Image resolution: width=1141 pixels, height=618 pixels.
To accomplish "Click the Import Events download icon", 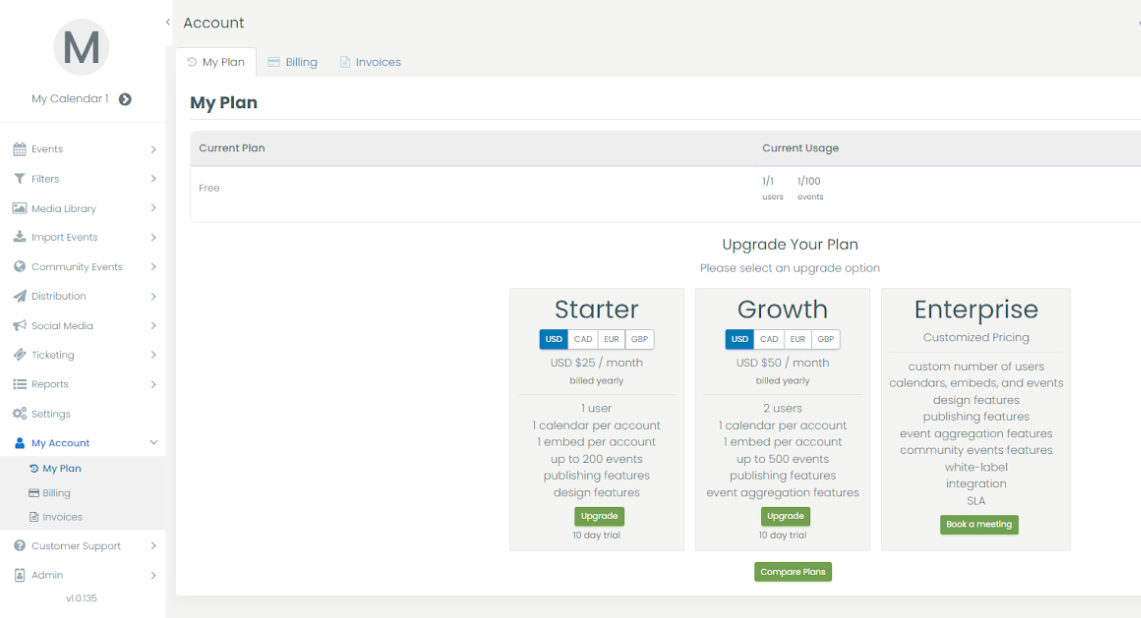I will tap(20, 237).
